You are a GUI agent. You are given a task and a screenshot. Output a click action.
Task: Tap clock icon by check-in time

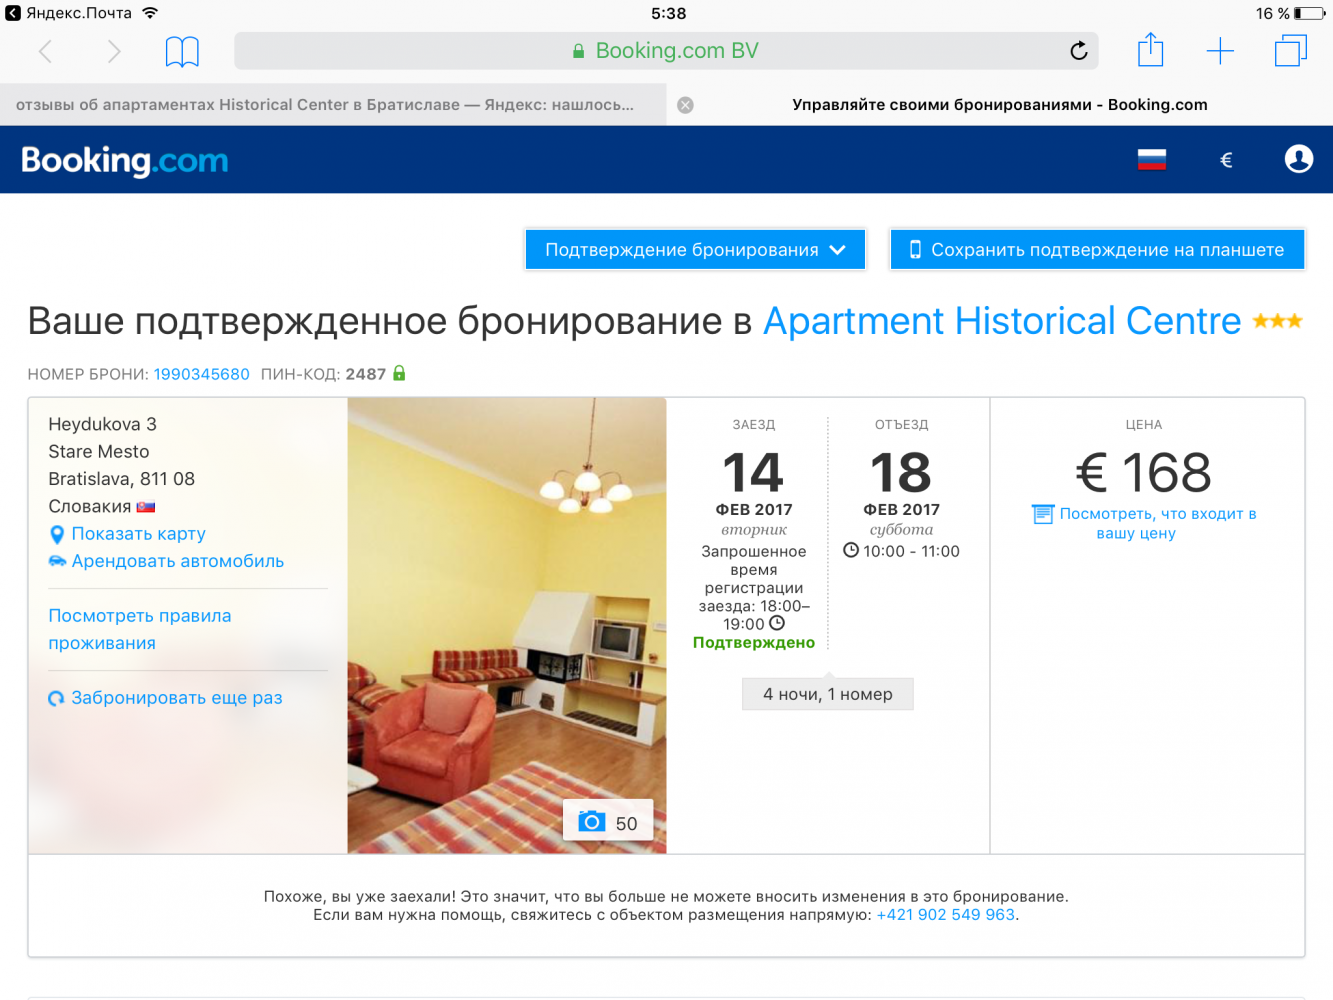[x=777, y=623]
